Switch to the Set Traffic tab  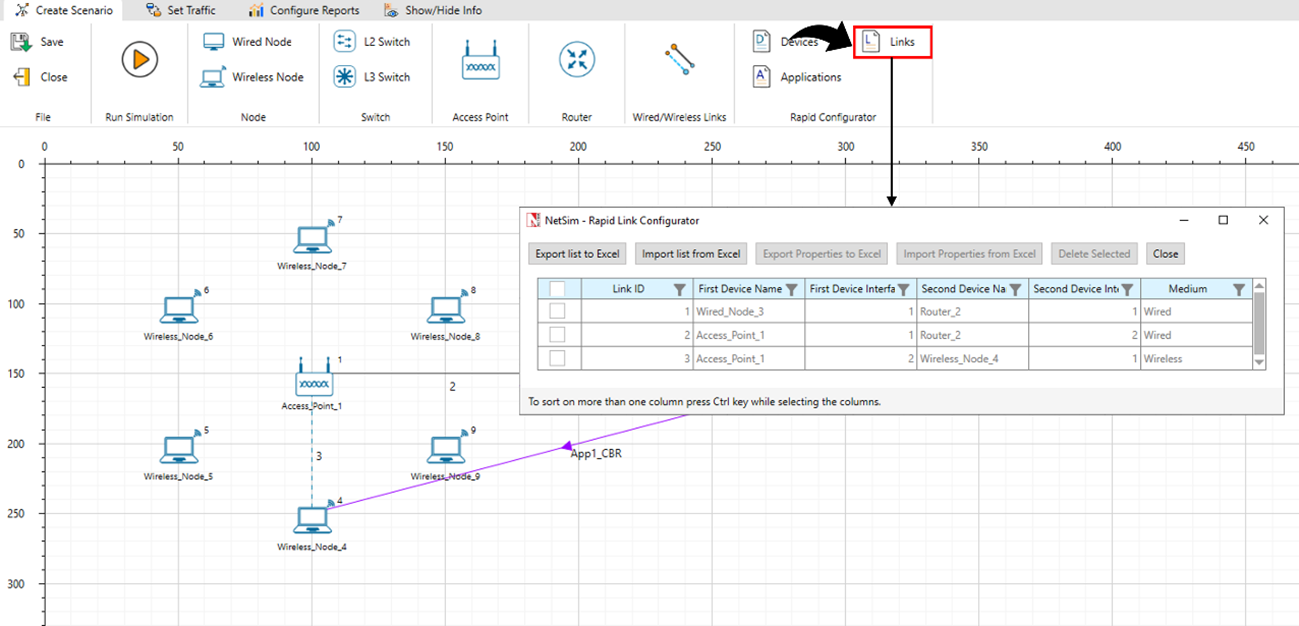[180, 10]
